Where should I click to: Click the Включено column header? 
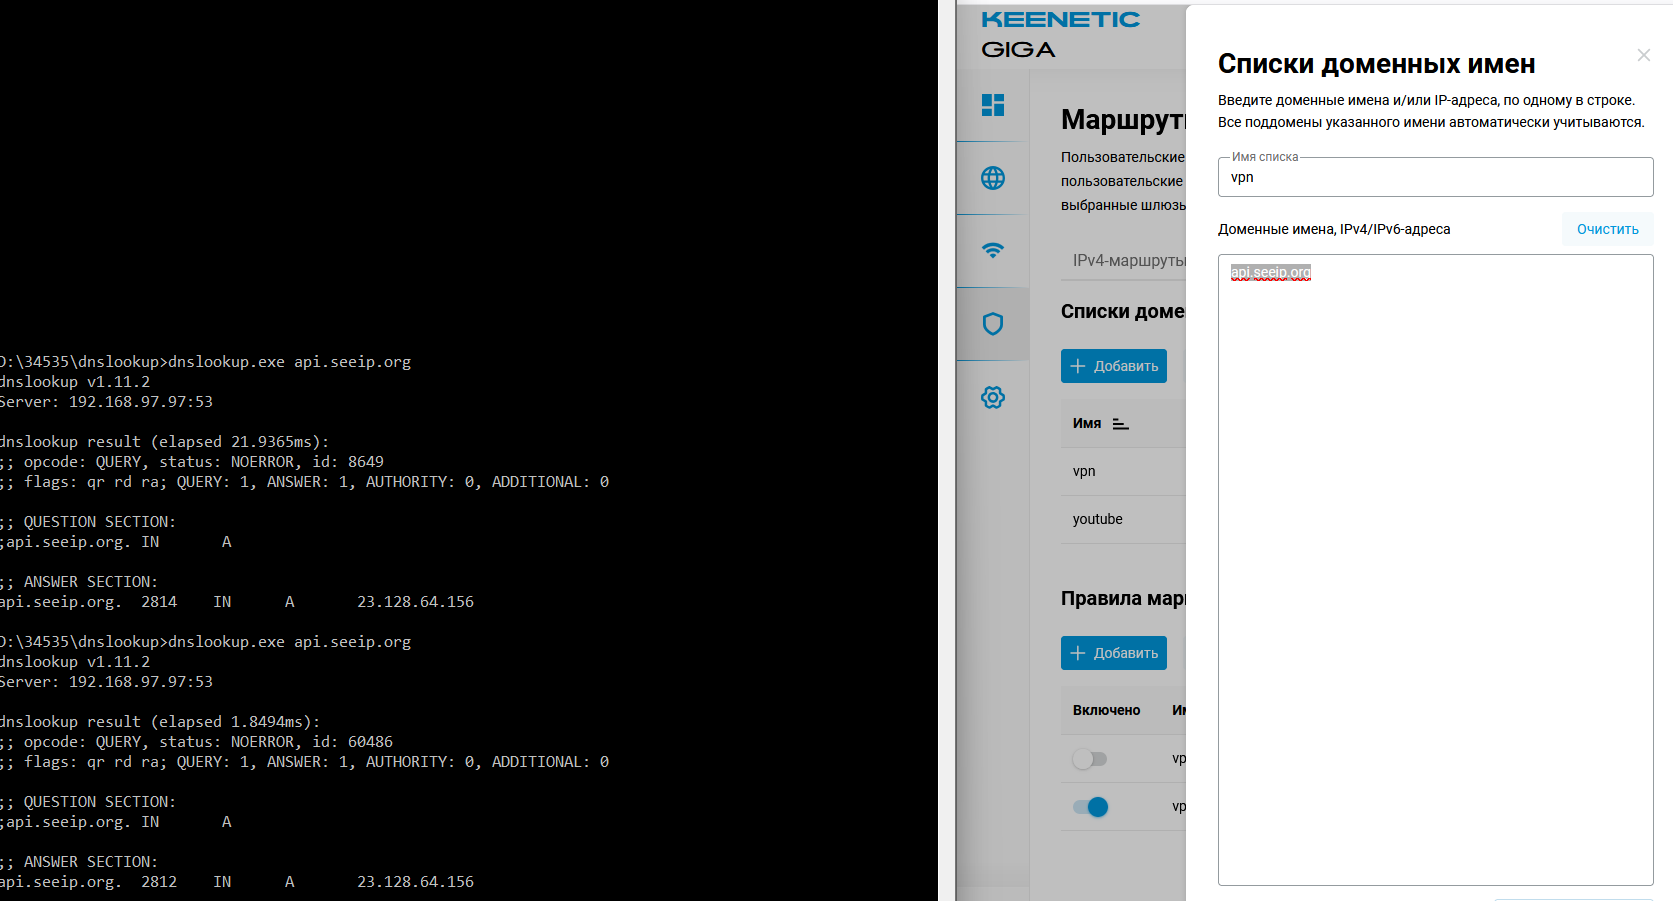coord(1106,710)
